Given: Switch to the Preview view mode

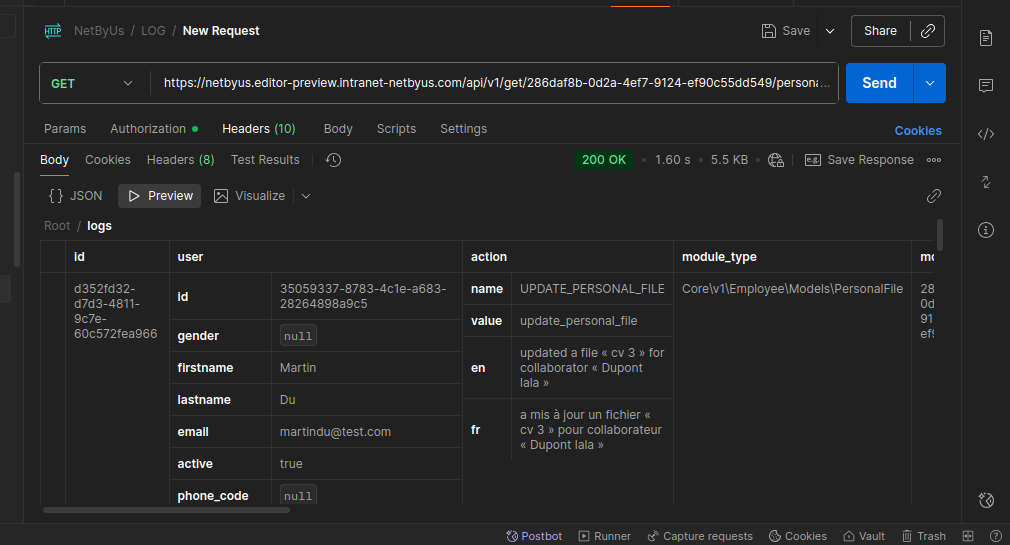Looking at the screenshot, I should point(160,196).
